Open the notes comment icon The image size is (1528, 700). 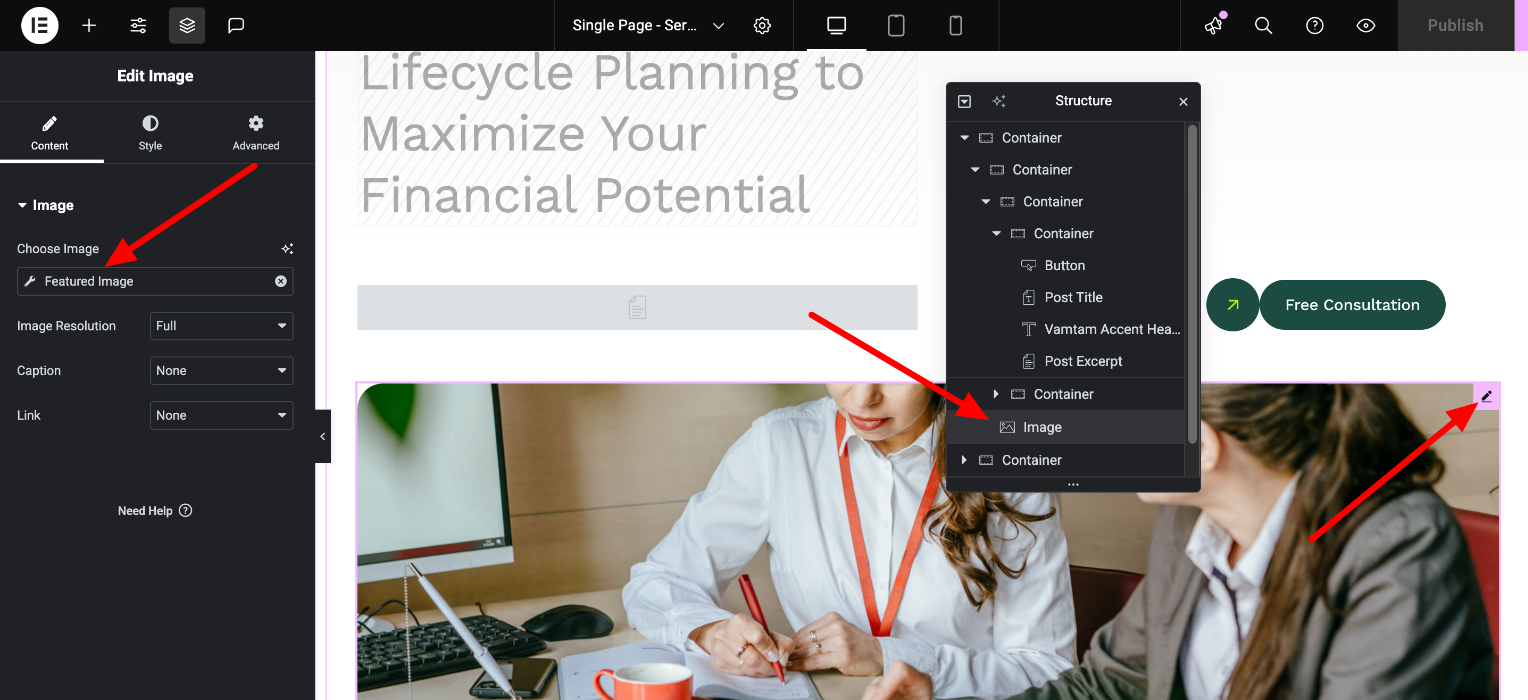236,25
